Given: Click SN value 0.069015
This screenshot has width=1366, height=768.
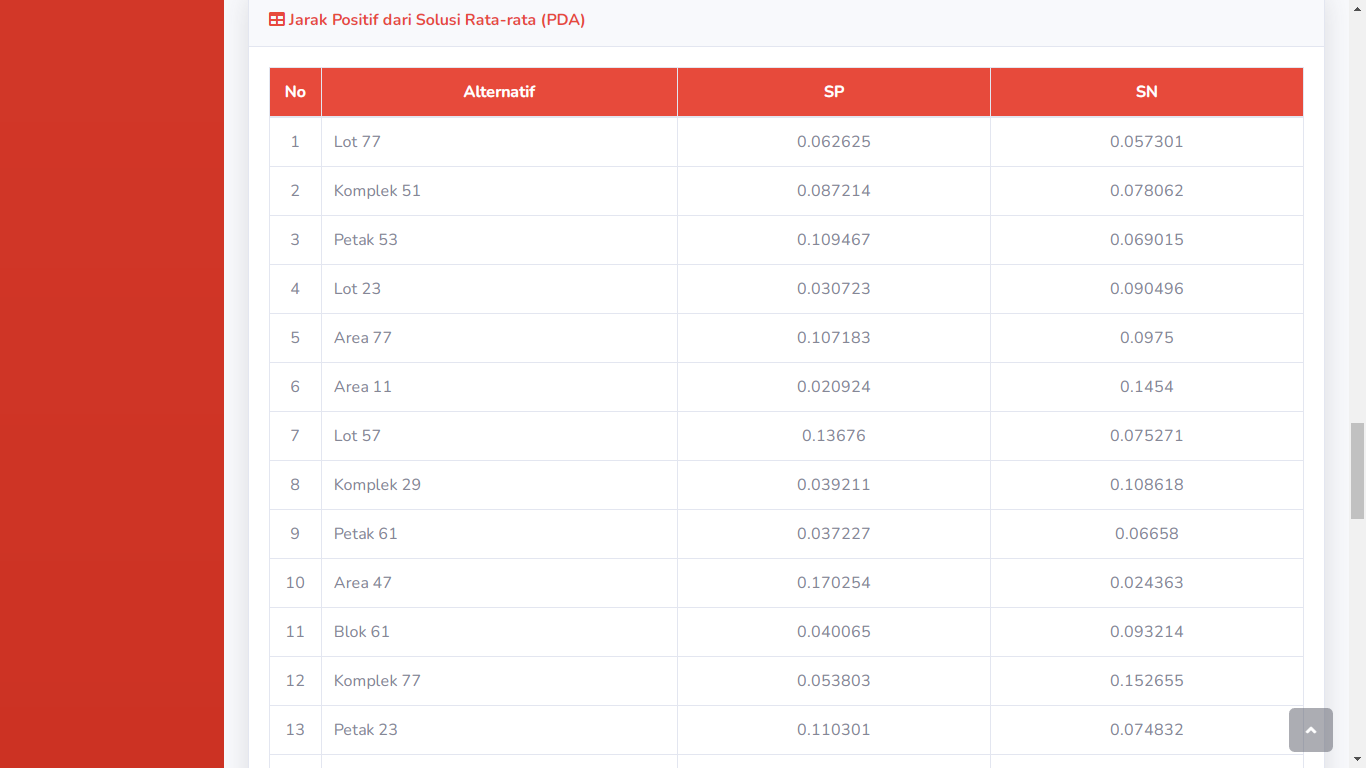Looking at the screenshot, I should tap(1147, 240).
